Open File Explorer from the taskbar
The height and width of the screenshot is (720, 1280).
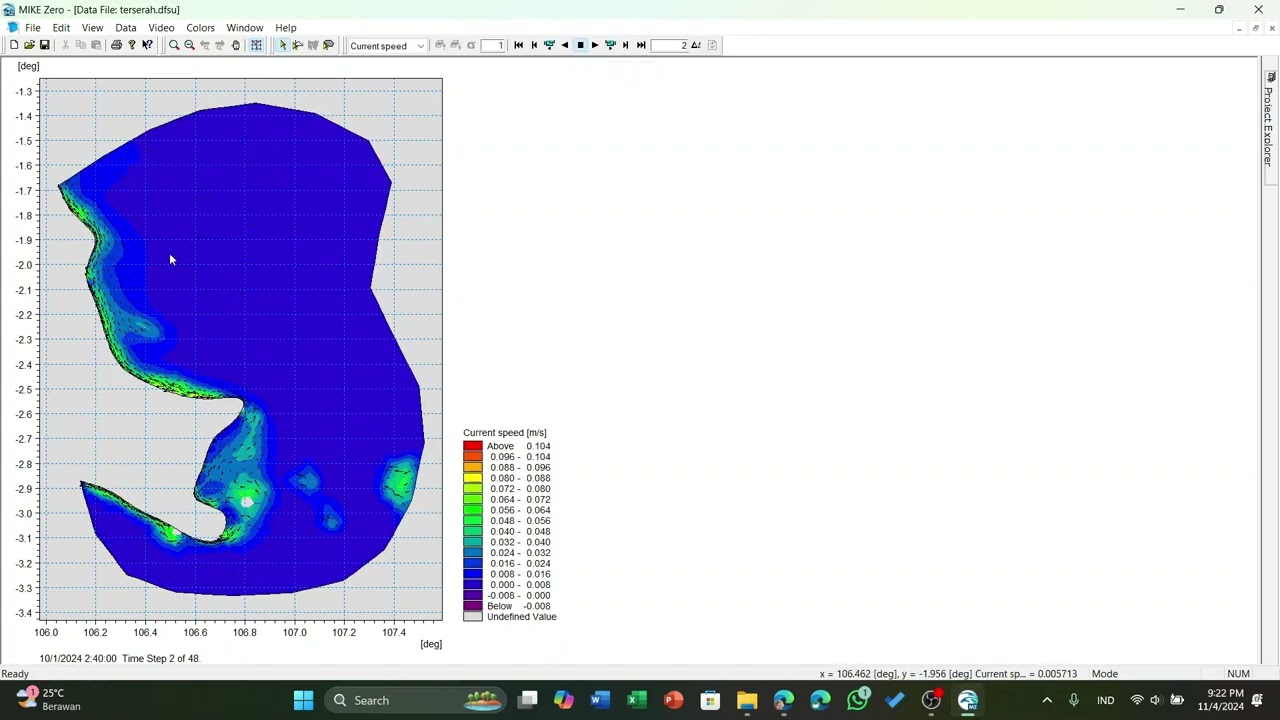747,700
